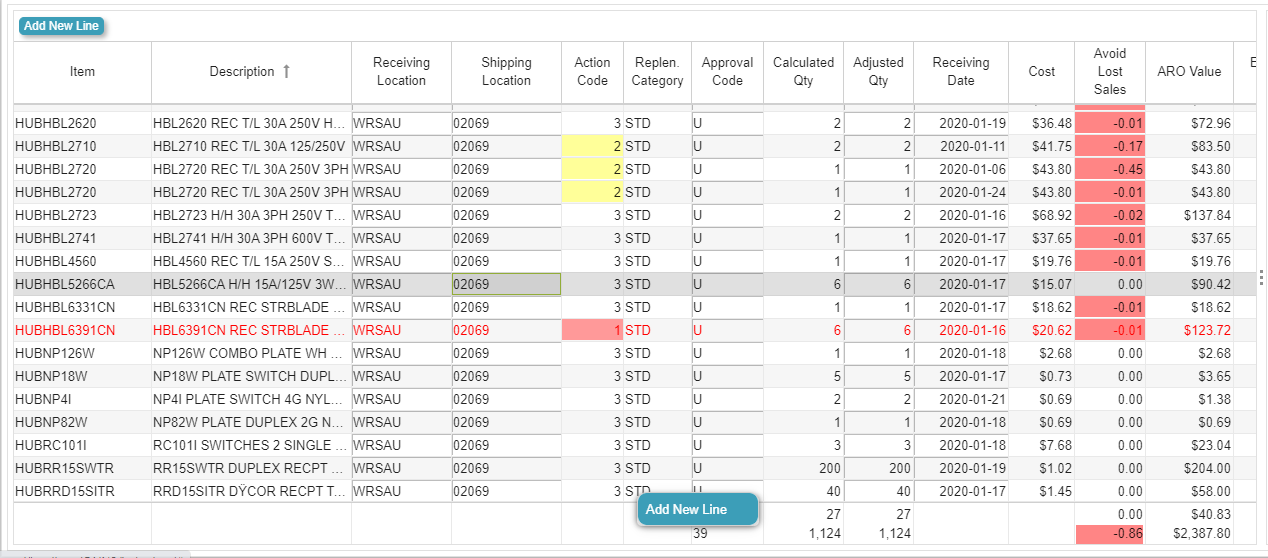Sort by the Replen. Category column header
The height and width of the screenshot is (558, 1268).
(x=658, y=72)
